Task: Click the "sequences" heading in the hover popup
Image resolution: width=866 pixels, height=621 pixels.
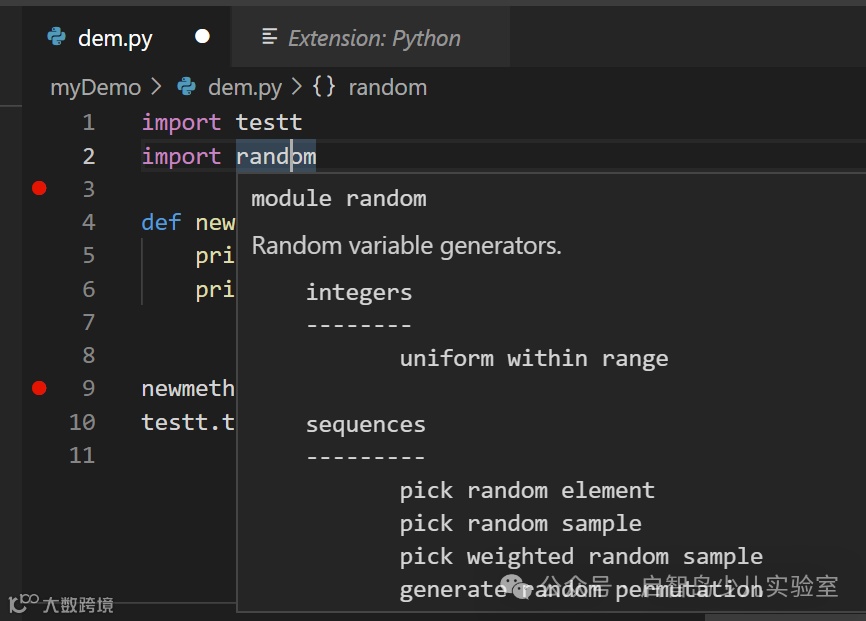Action: pos(365,424)
